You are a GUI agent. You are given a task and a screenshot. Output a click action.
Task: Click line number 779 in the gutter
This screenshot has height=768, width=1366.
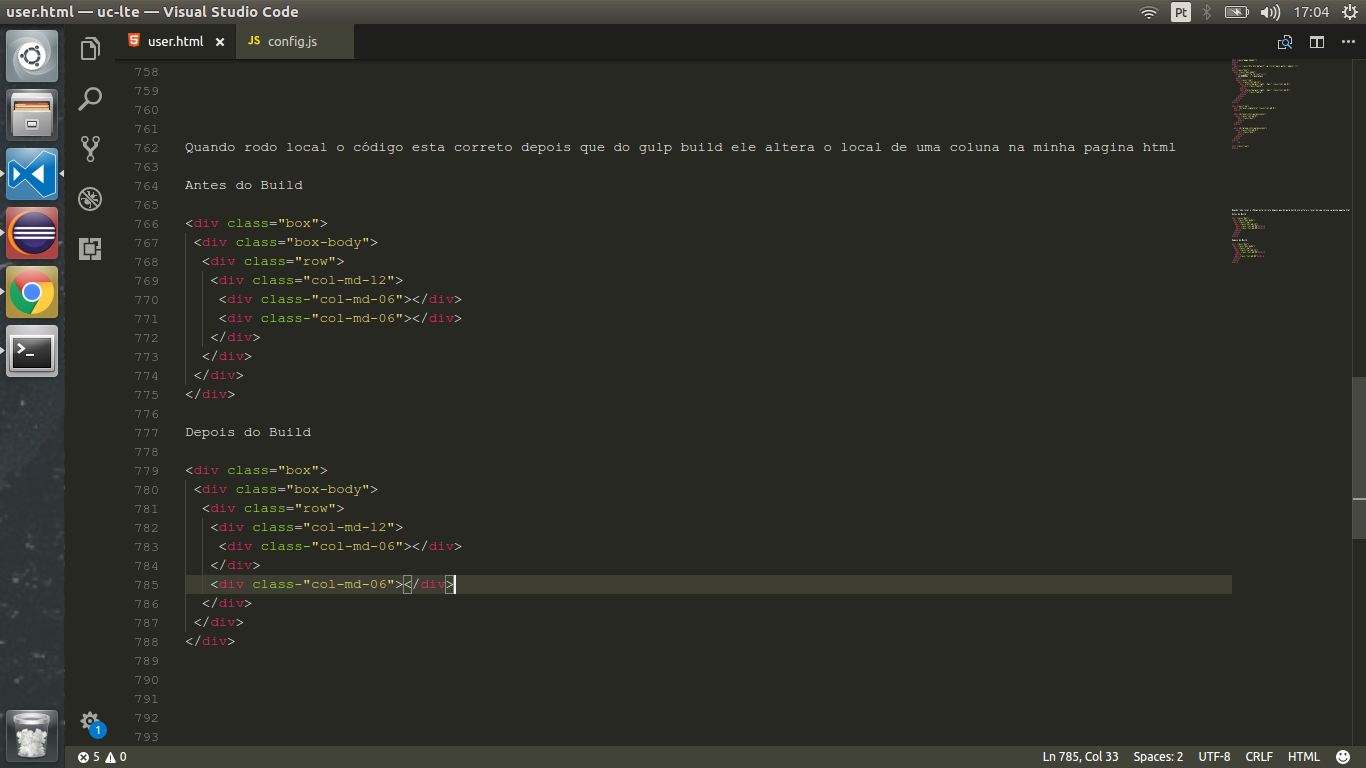(x=146, y=470)
